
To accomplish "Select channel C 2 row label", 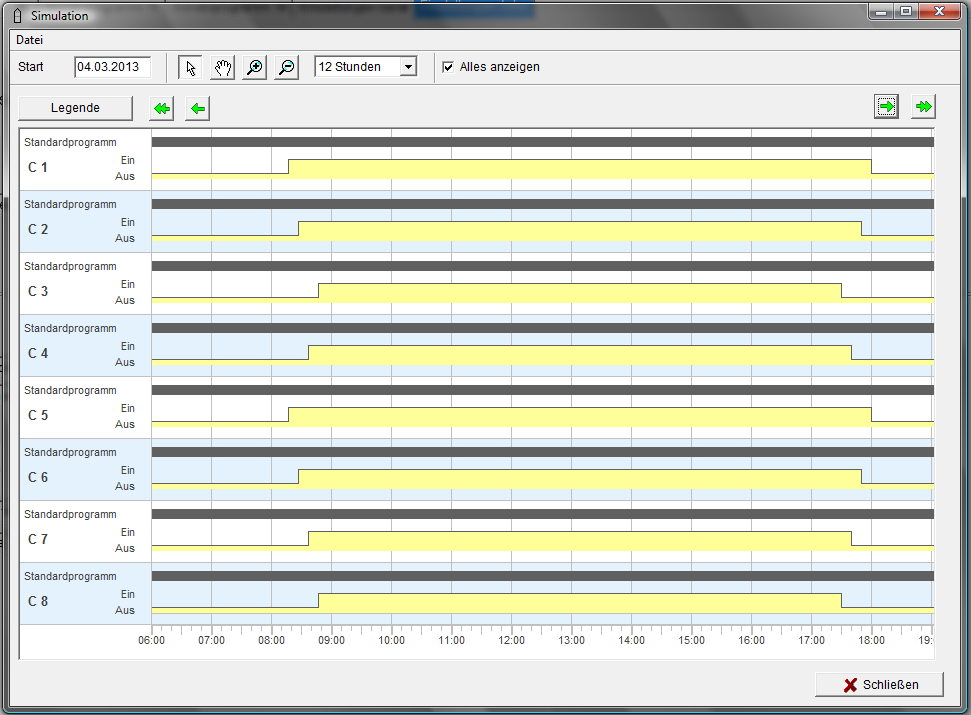I will tap(38, 229).
